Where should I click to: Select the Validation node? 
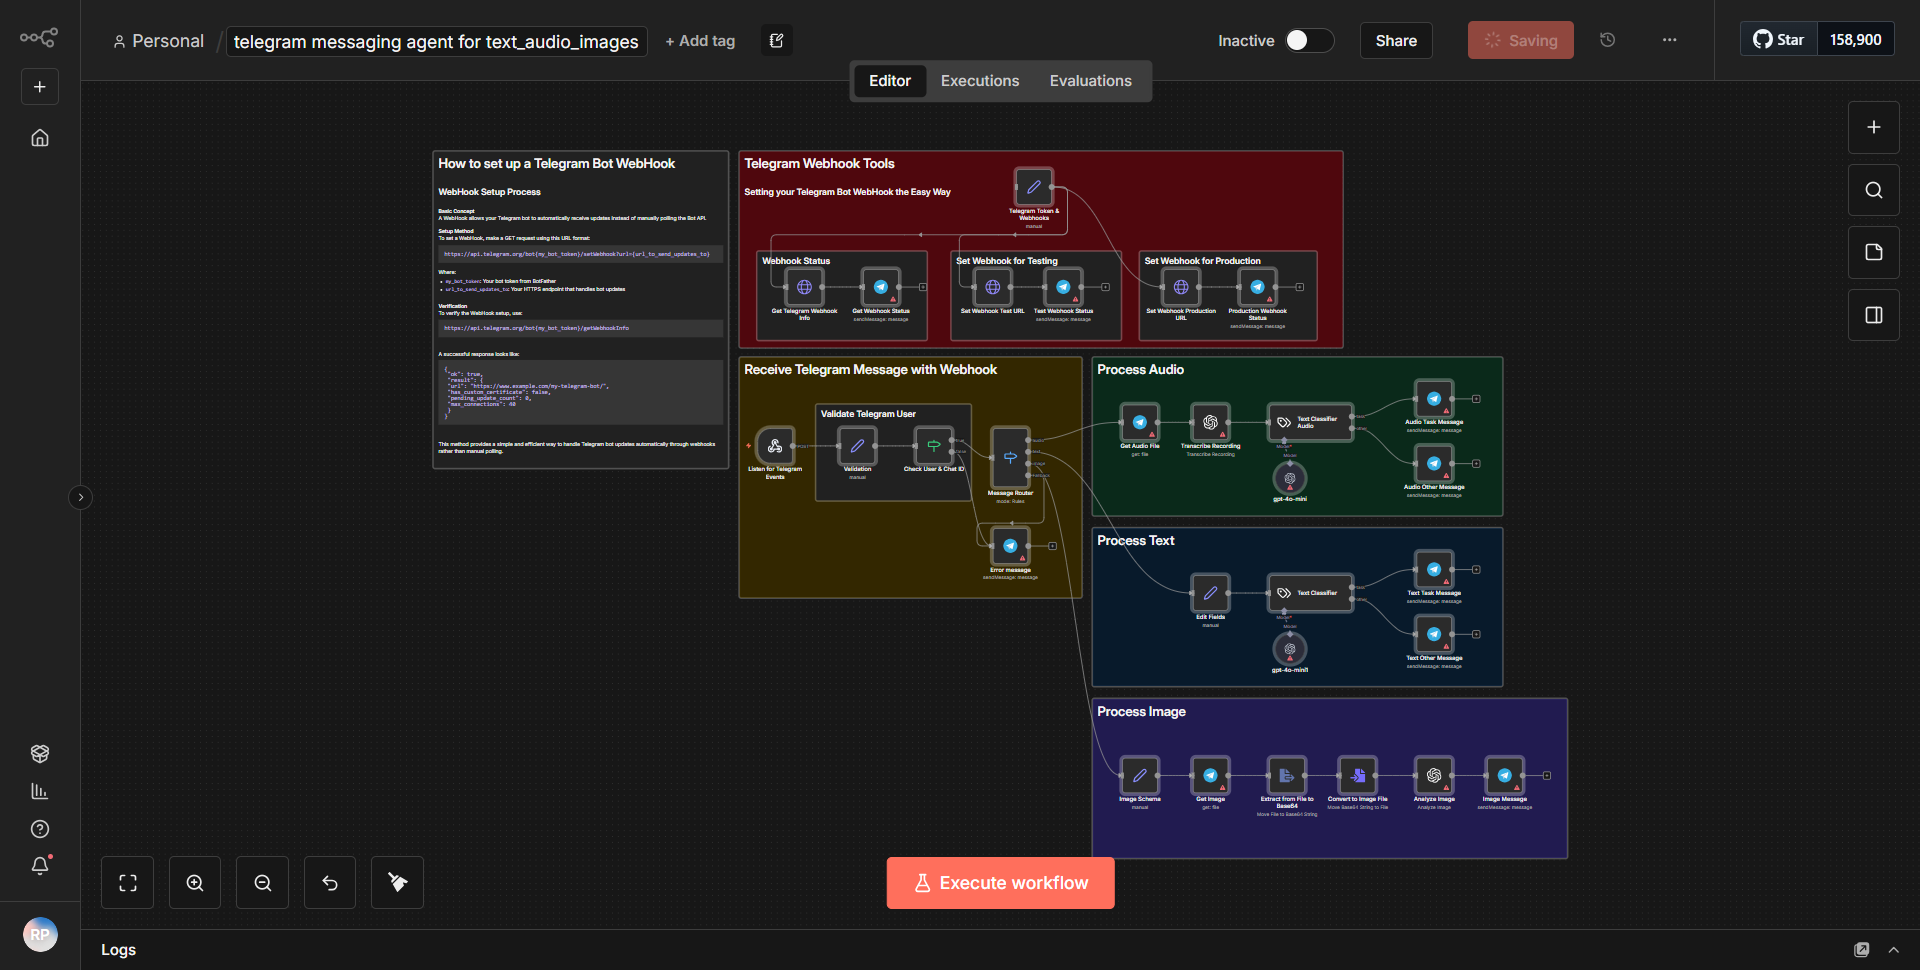pyautogui.click(x=857, y=446)
